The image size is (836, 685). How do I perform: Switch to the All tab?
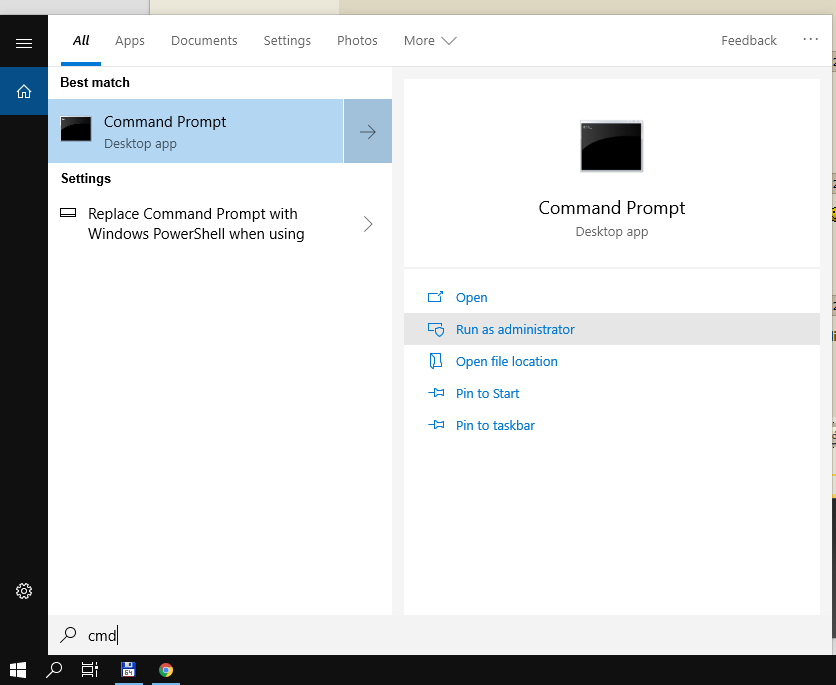pos(81,41)
